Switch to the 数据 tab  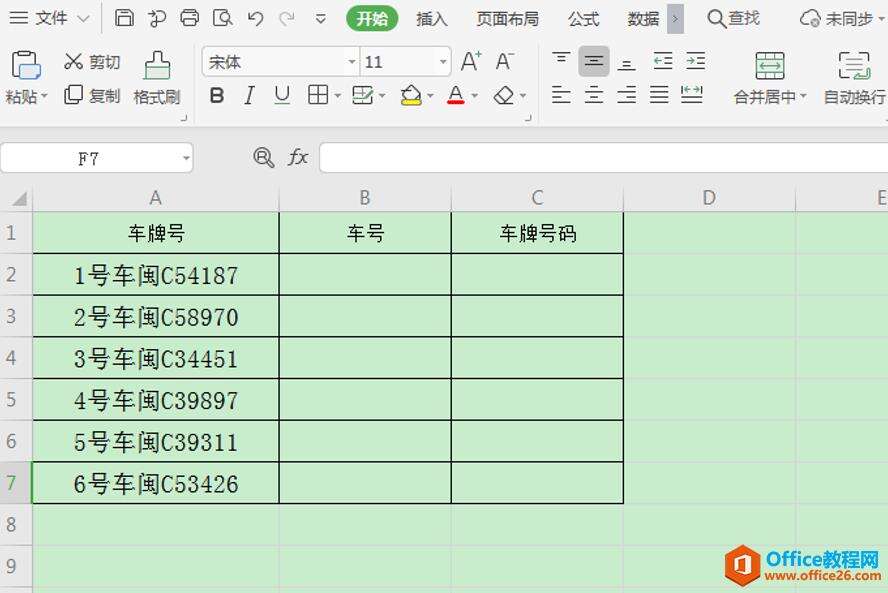[x=643, y=19]
